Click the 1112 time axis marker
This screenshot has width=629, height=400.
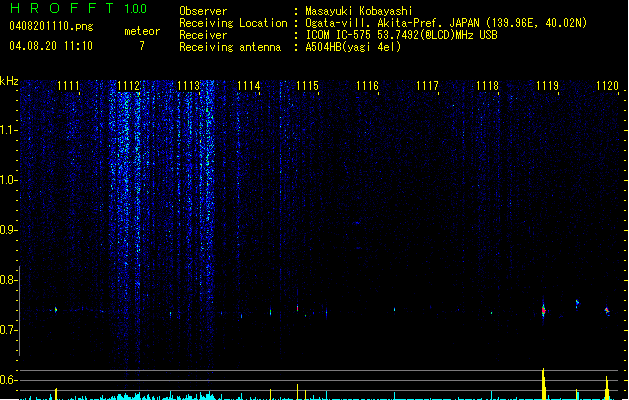[x=128, y=86]
